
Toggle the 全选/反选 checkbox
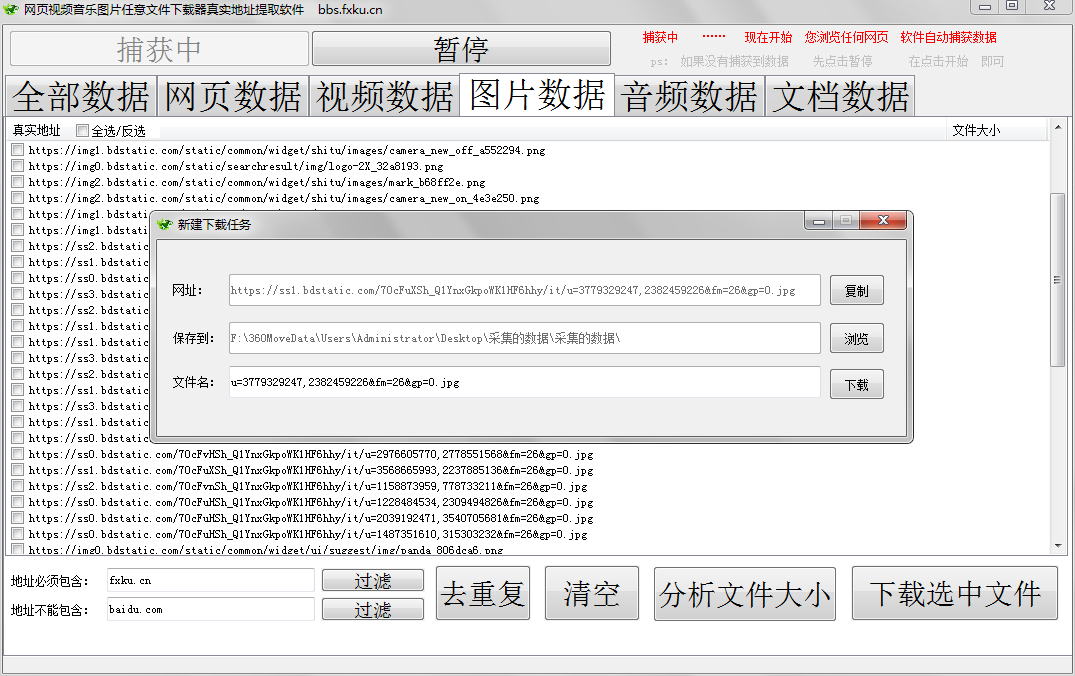[82, 131]
